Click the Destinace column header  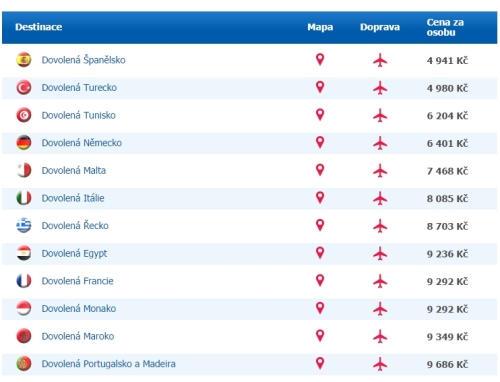(39, 27)
